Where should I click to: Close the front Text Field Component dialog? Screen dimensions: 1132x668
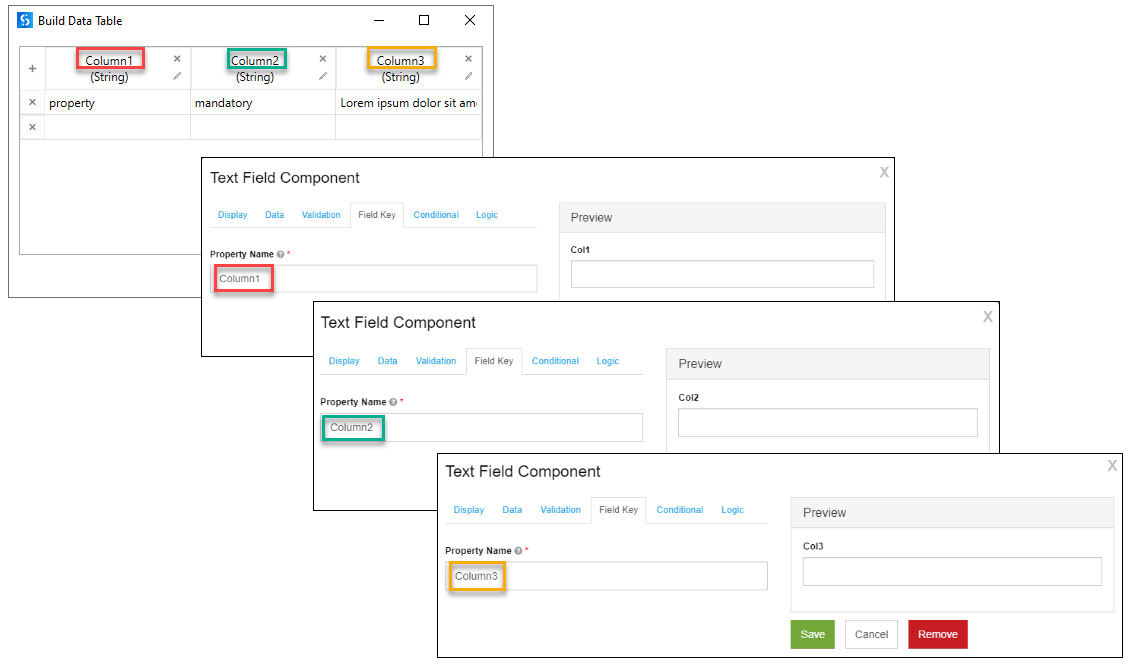[1112, 466]
